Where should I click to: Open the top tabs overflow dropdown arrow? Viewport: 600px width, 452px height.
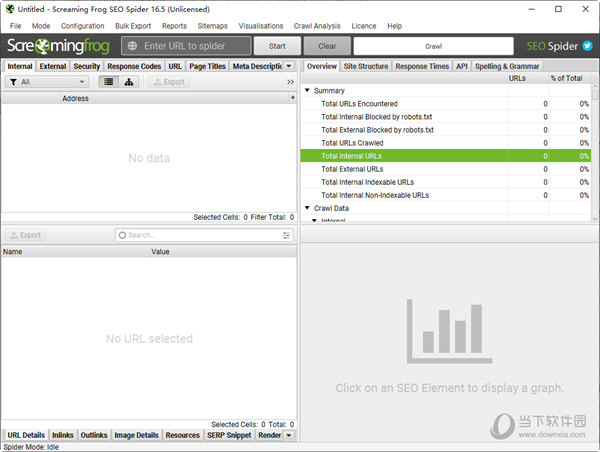tap(289, 66)
